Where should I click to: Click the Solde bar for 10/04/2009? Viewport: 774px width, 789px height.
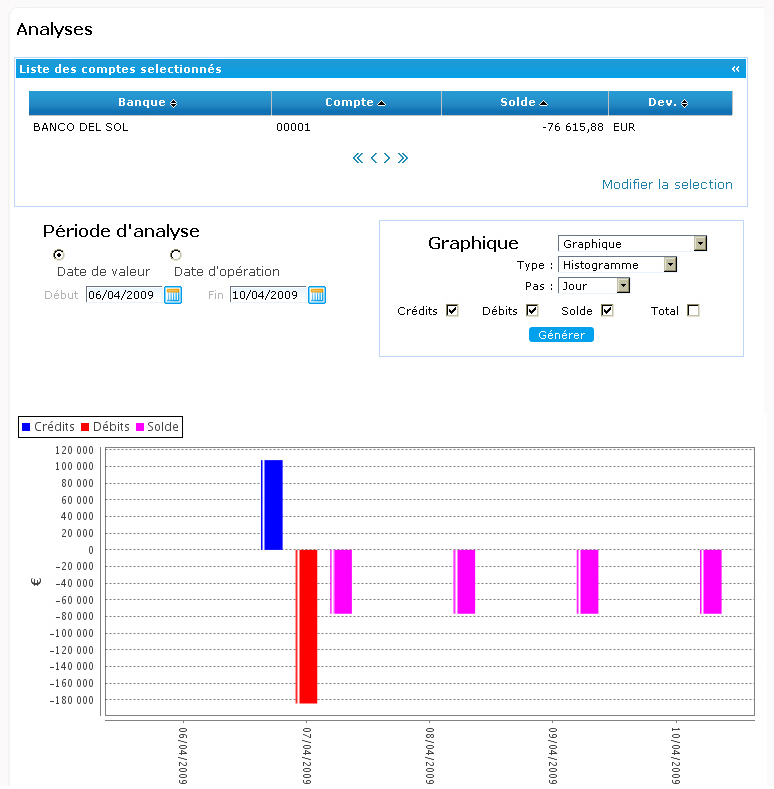(711, 582)
